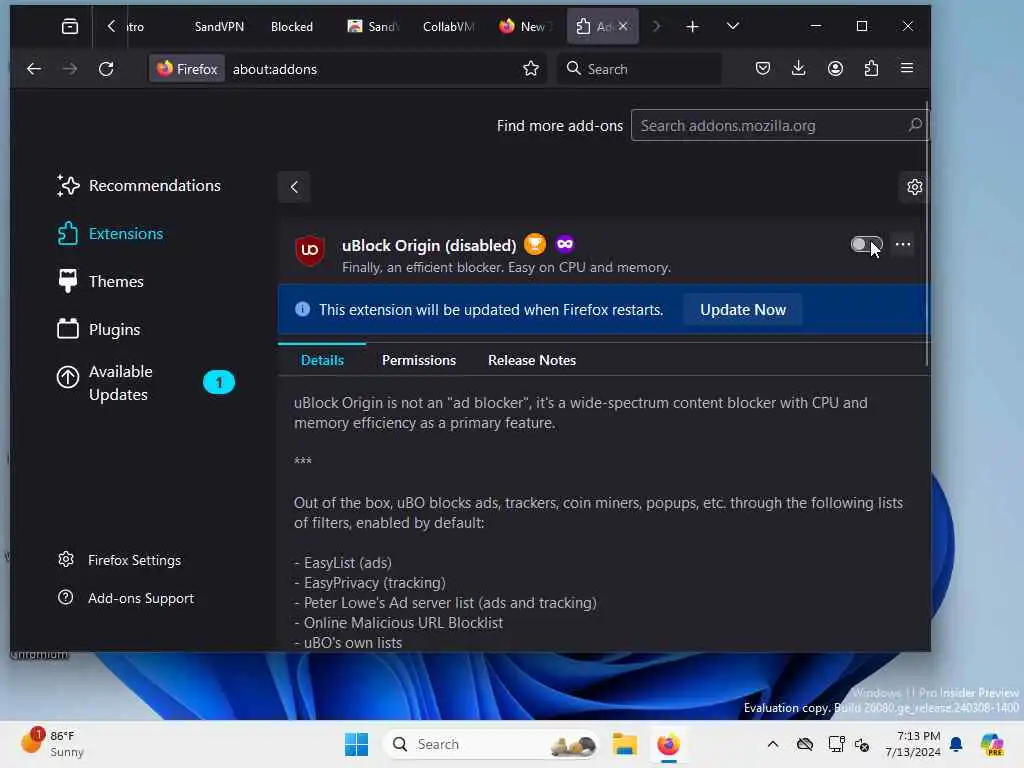Click the Update Now button
The image size is (1024, 768).
743,310
